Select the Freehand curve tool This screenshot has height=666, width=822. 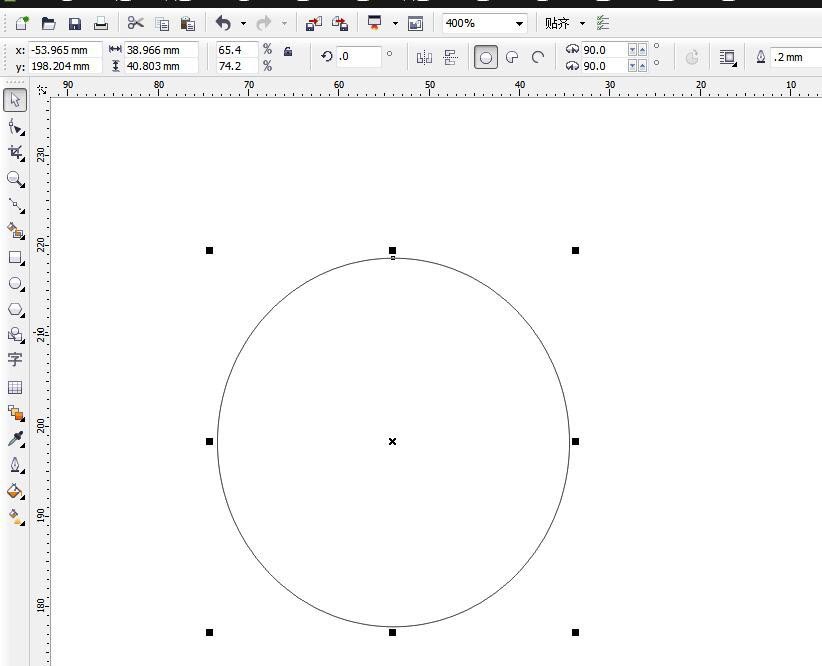16,205
